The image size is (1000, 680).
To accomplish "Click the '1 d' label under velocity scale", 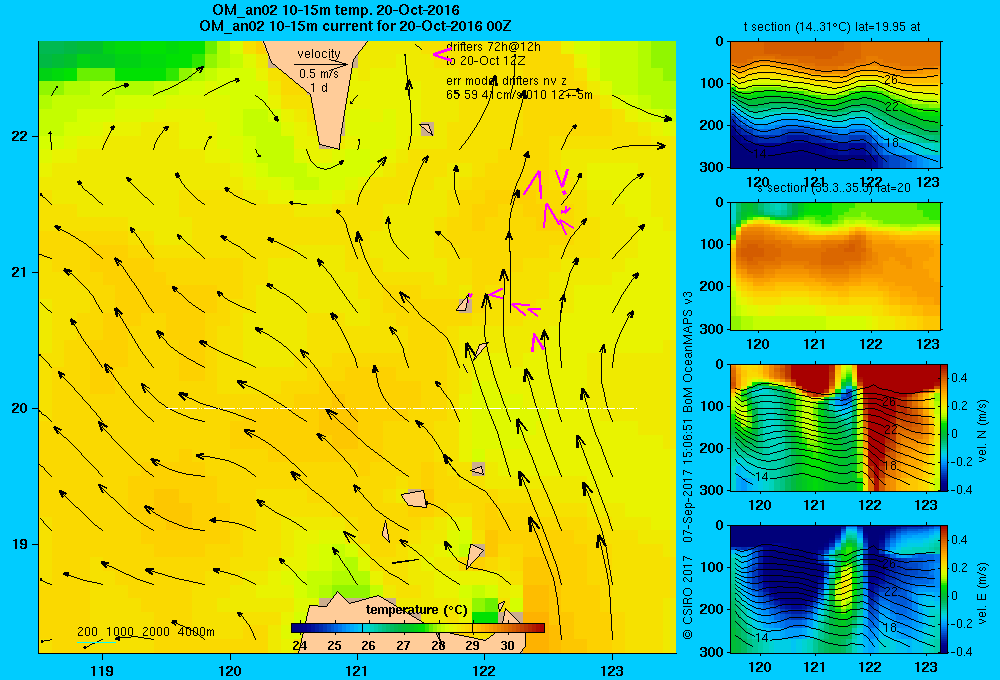I will point(319,87).
